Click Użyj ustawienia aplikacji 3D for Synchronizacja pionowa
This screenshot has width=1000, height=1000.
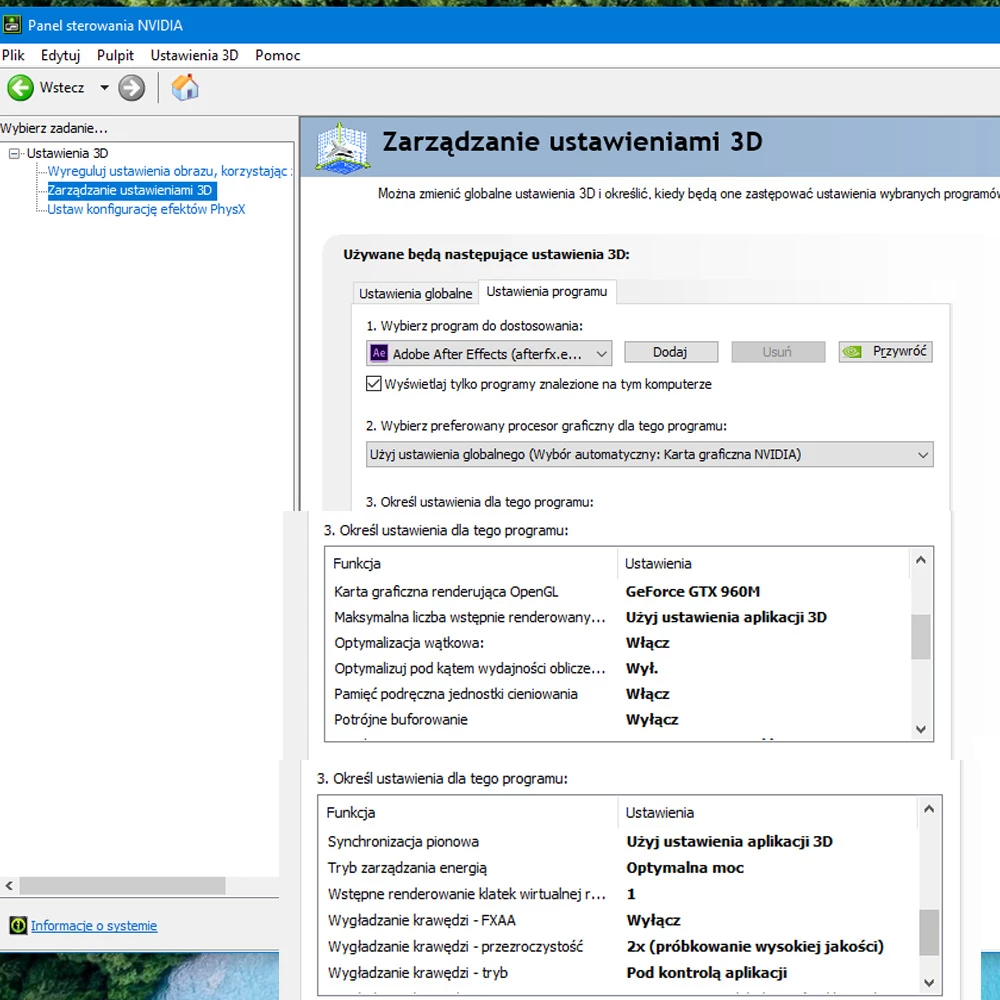tap(730, 841)
